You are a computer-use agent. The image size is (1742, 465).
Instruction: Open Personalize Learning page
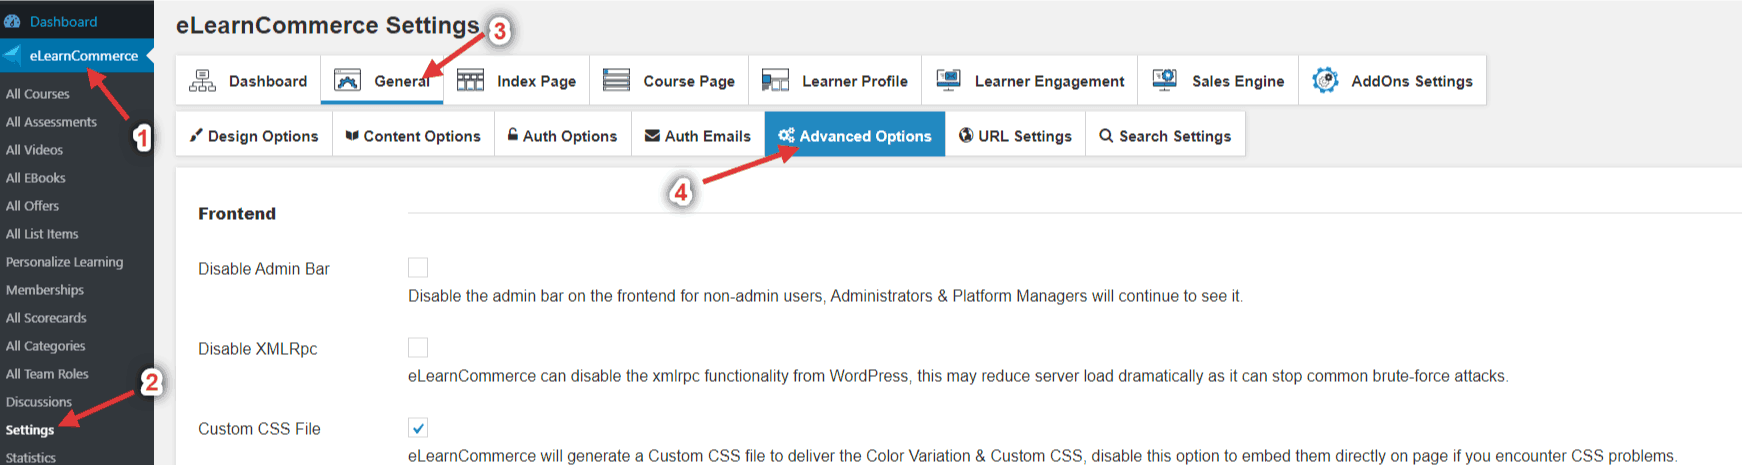(64, 262)
